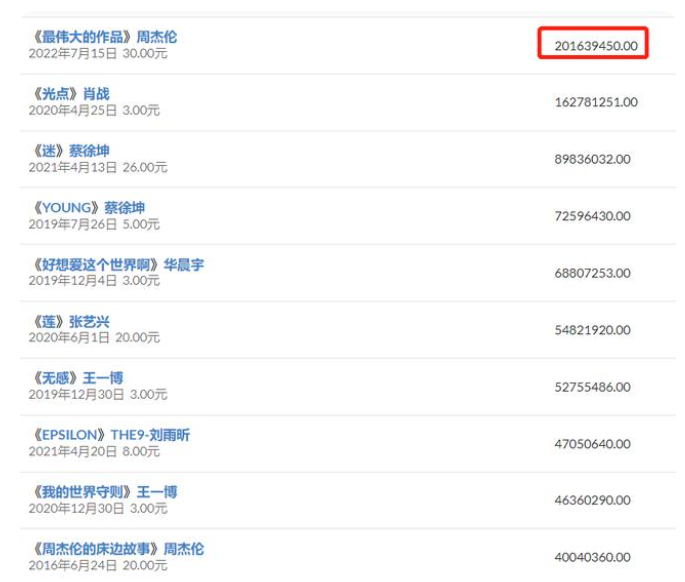Click the date line 2020年4月25日 3.00元

click(x=94, y=110)
